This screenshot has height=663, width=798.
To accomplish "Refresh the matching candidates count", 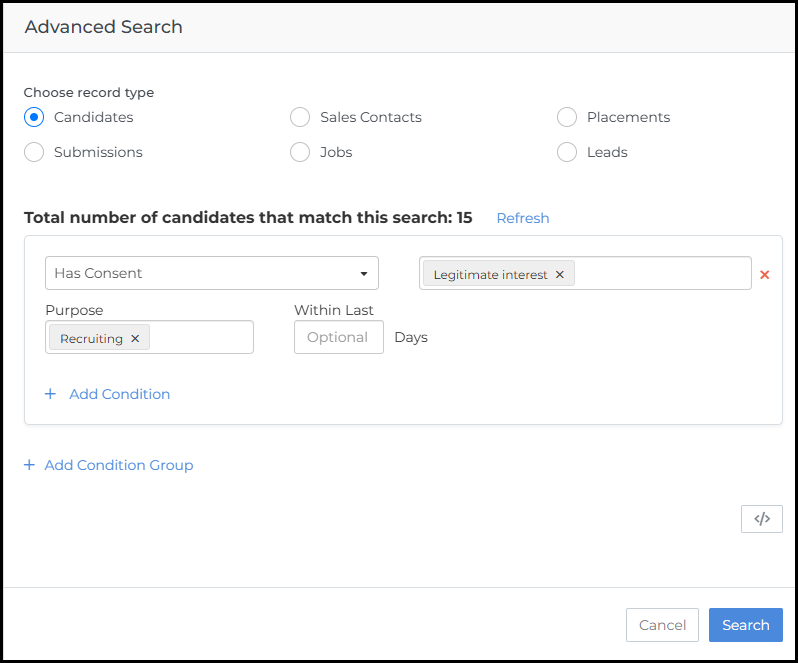I will 522,218.
